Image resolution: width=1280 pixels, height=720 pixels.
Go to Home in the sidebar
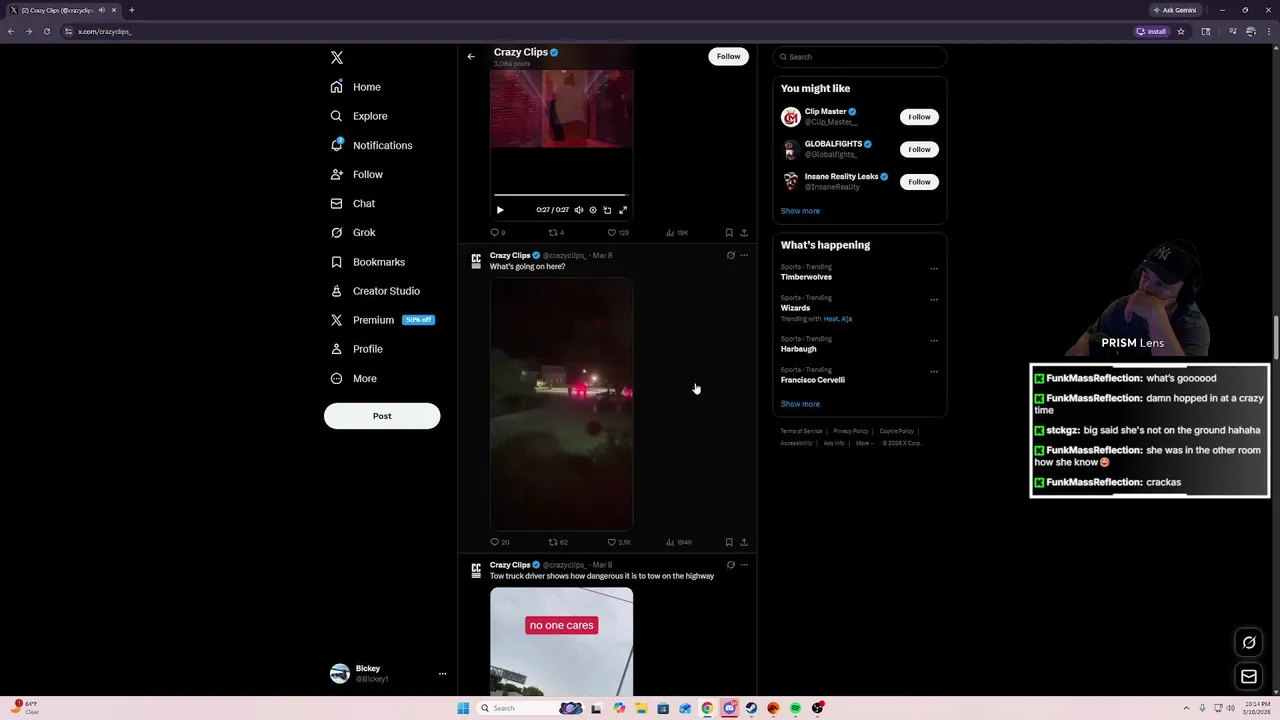pyautogui.click(x=356, y=87)
